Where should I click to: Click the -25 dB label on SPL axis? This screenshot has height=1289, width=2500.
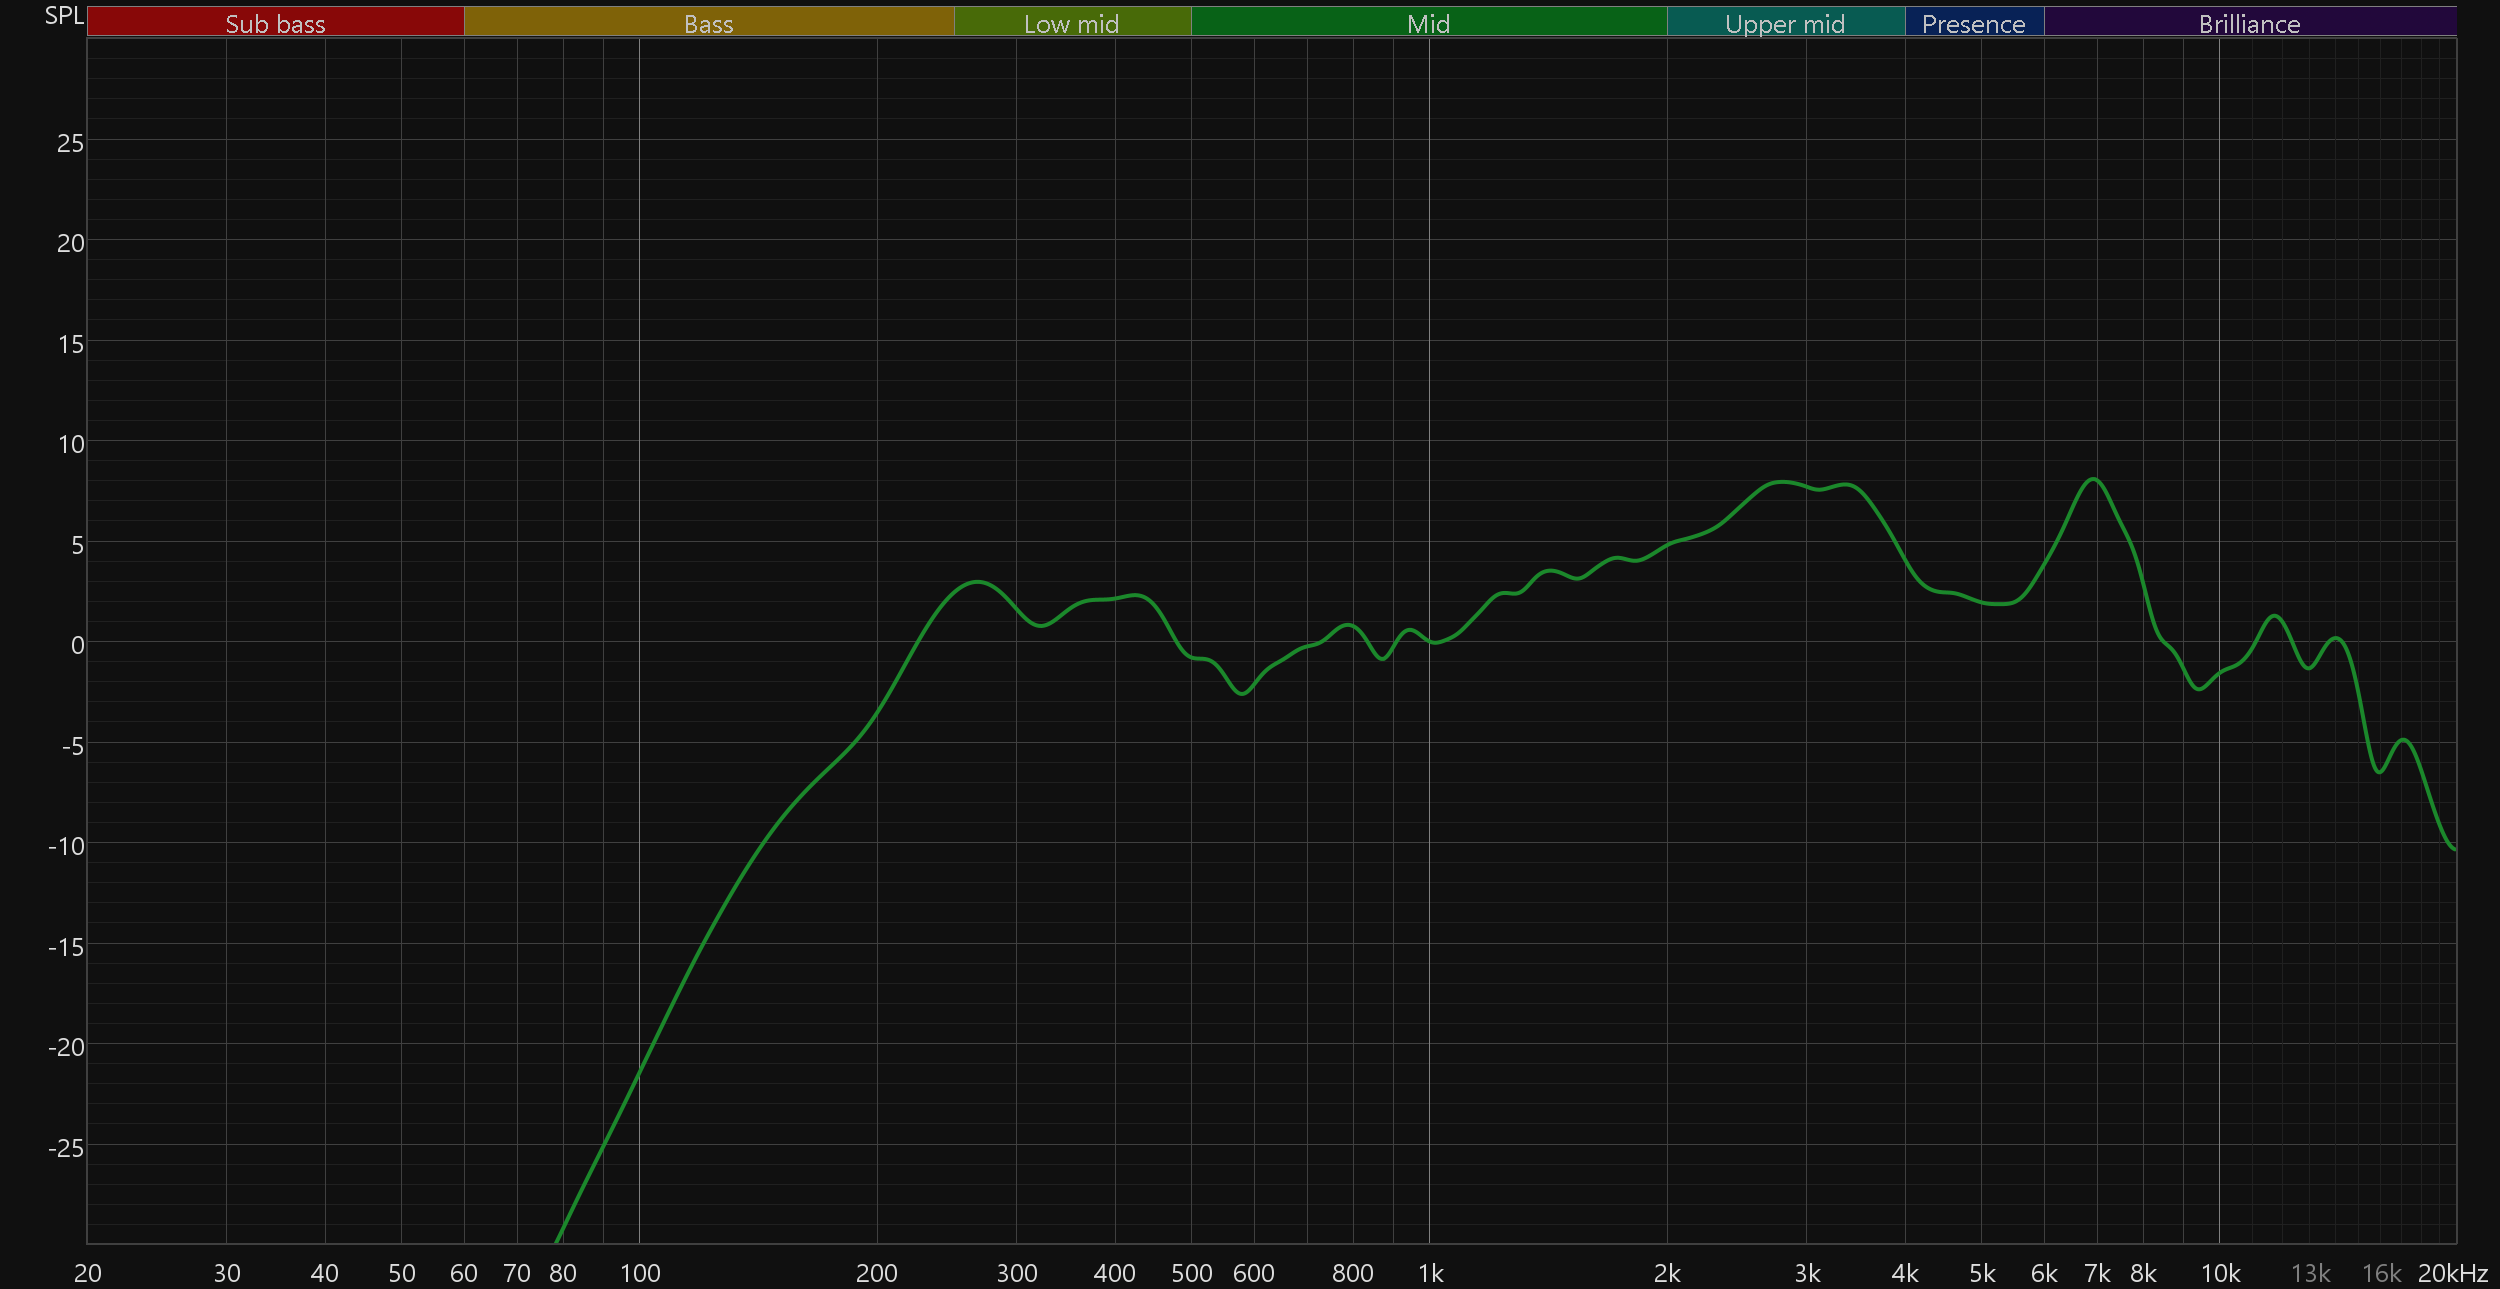(66, 1147)
